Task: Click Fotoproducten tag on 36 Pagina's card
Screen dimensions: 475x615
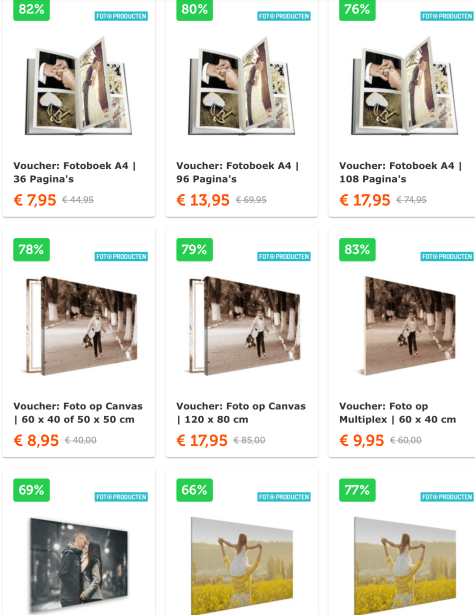Action: point(121,16)
